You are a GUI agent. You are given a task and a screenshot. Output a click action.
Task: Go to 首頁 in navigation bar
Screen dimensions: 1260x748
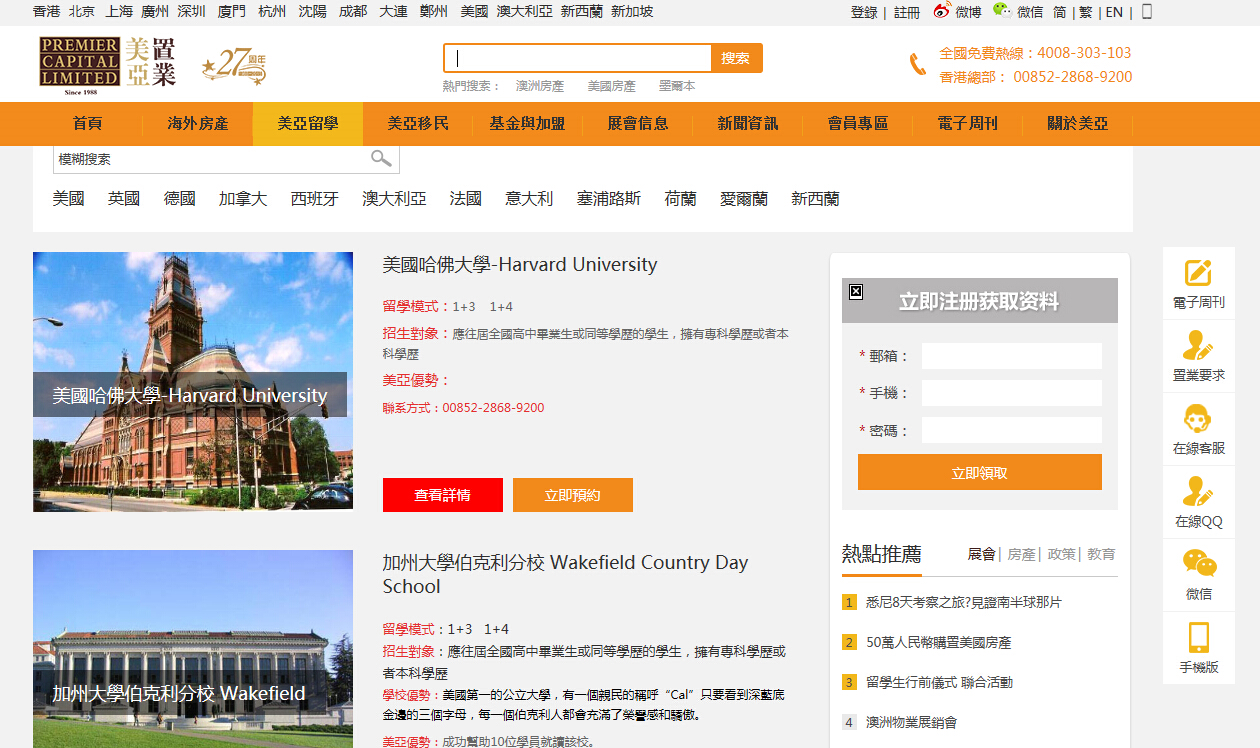[88, 124]
